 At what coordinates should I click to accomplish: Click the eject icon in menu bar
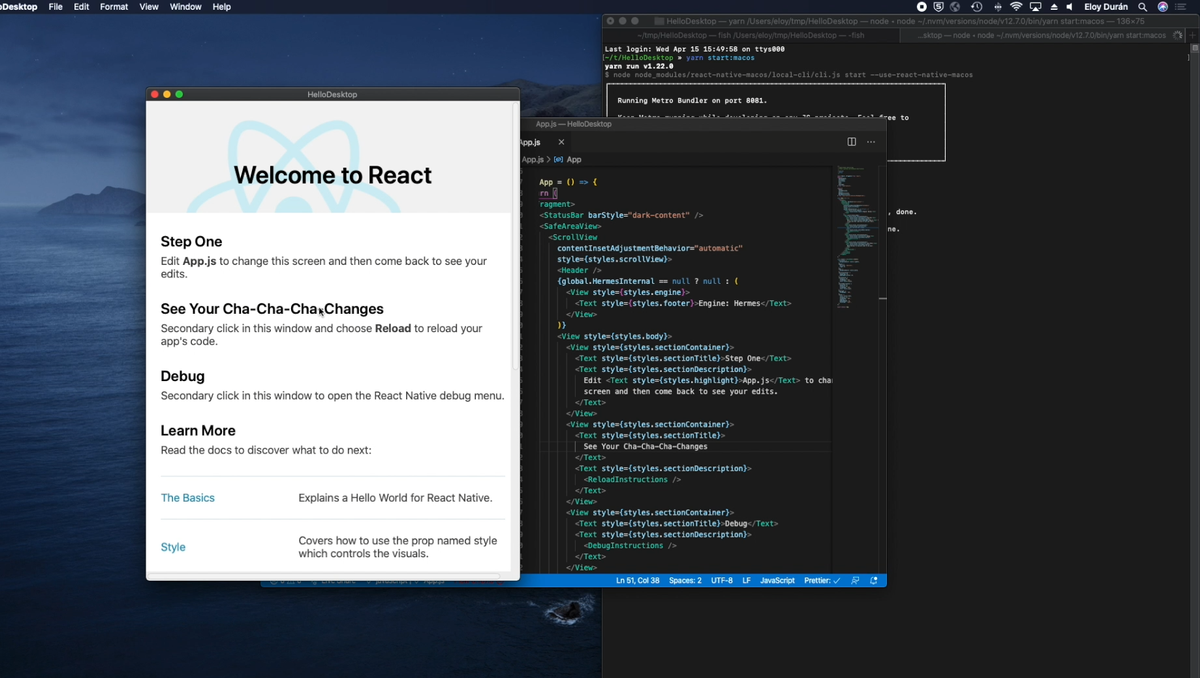click(x=1053, y=6)
